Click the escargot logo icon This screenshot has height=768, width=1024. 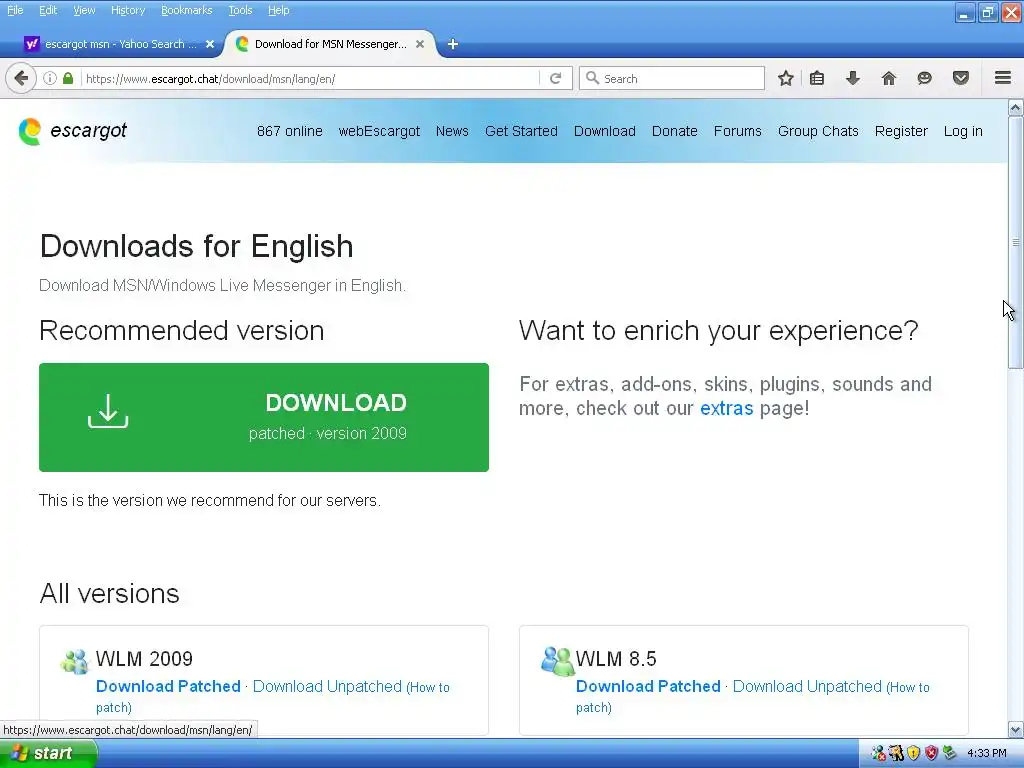pyautogui.click(x=30, y=131)
